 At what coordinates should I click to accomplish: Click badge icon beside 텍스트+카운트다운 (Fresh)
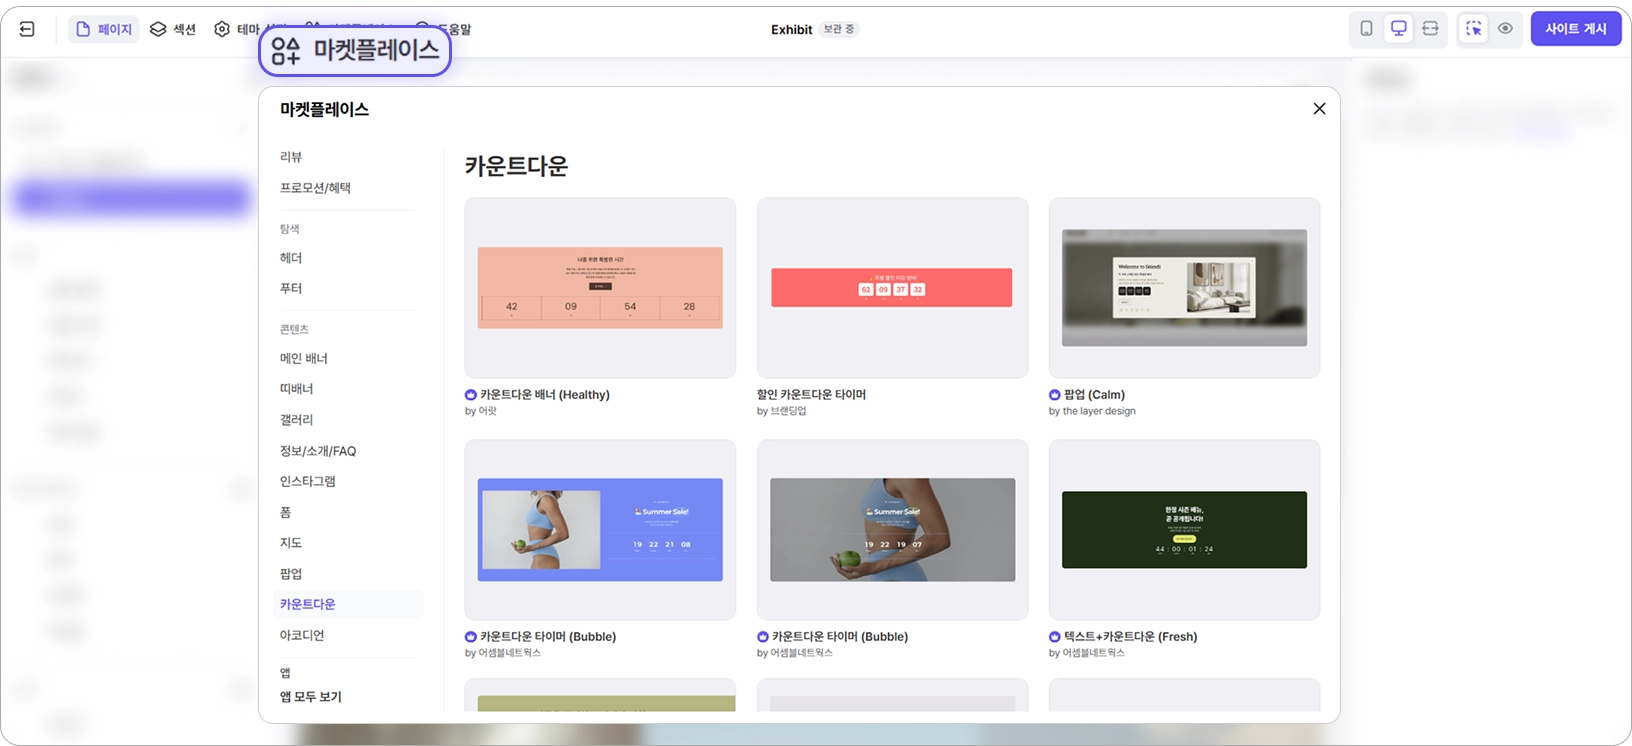click(1055, 637)
